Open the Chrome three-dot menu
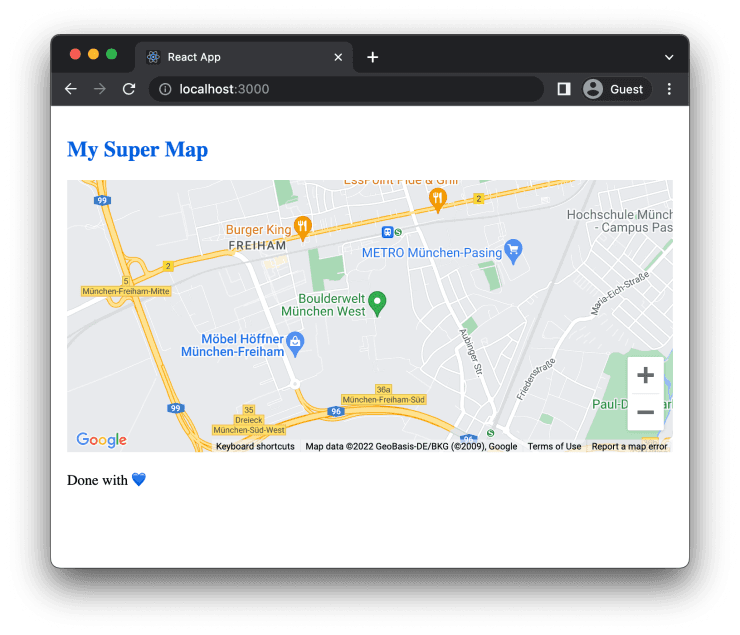The image size is (740, 635). click(669, 89)
